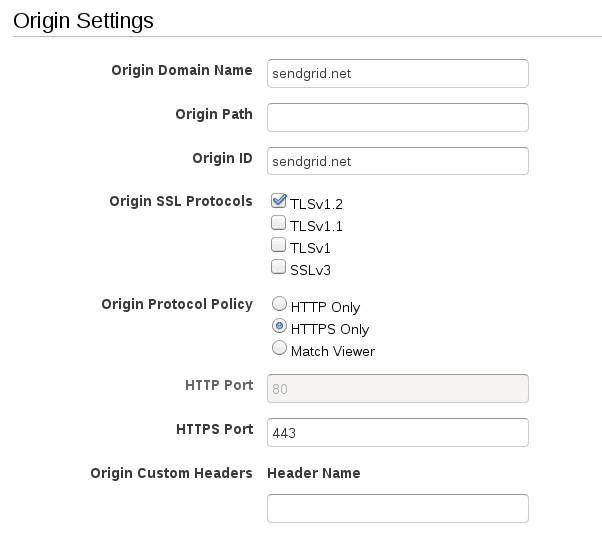This screenshot has height=538, width=602.
Task: Focus the empty Header Name input box
Action: 397,508
